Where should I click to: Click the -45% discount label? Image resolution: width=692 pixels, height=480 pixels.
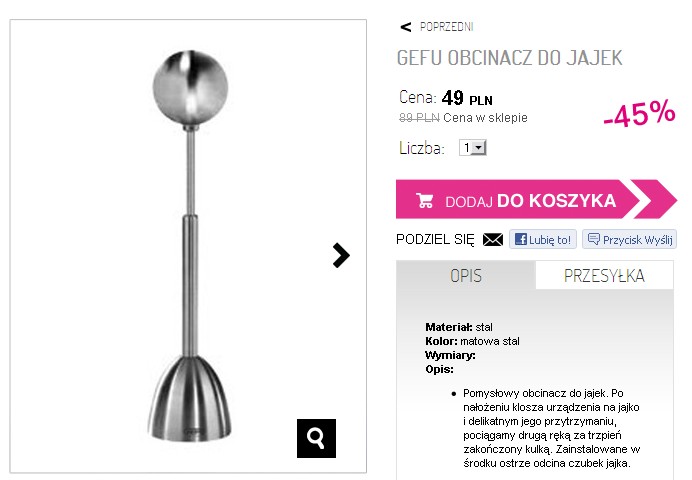coord(639,113)
